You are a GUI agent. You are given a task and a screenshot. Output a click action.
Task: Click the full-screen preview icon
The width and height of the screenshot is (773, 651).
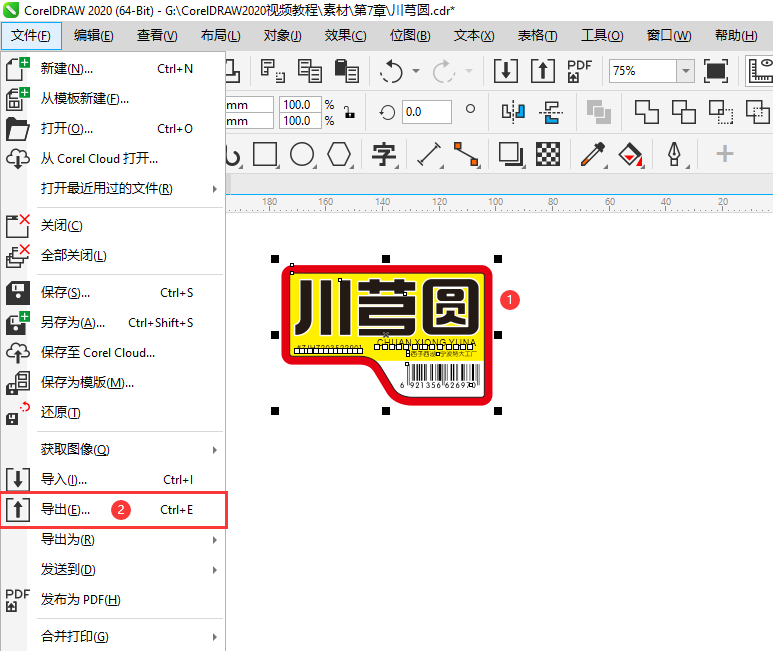(716, 70)
